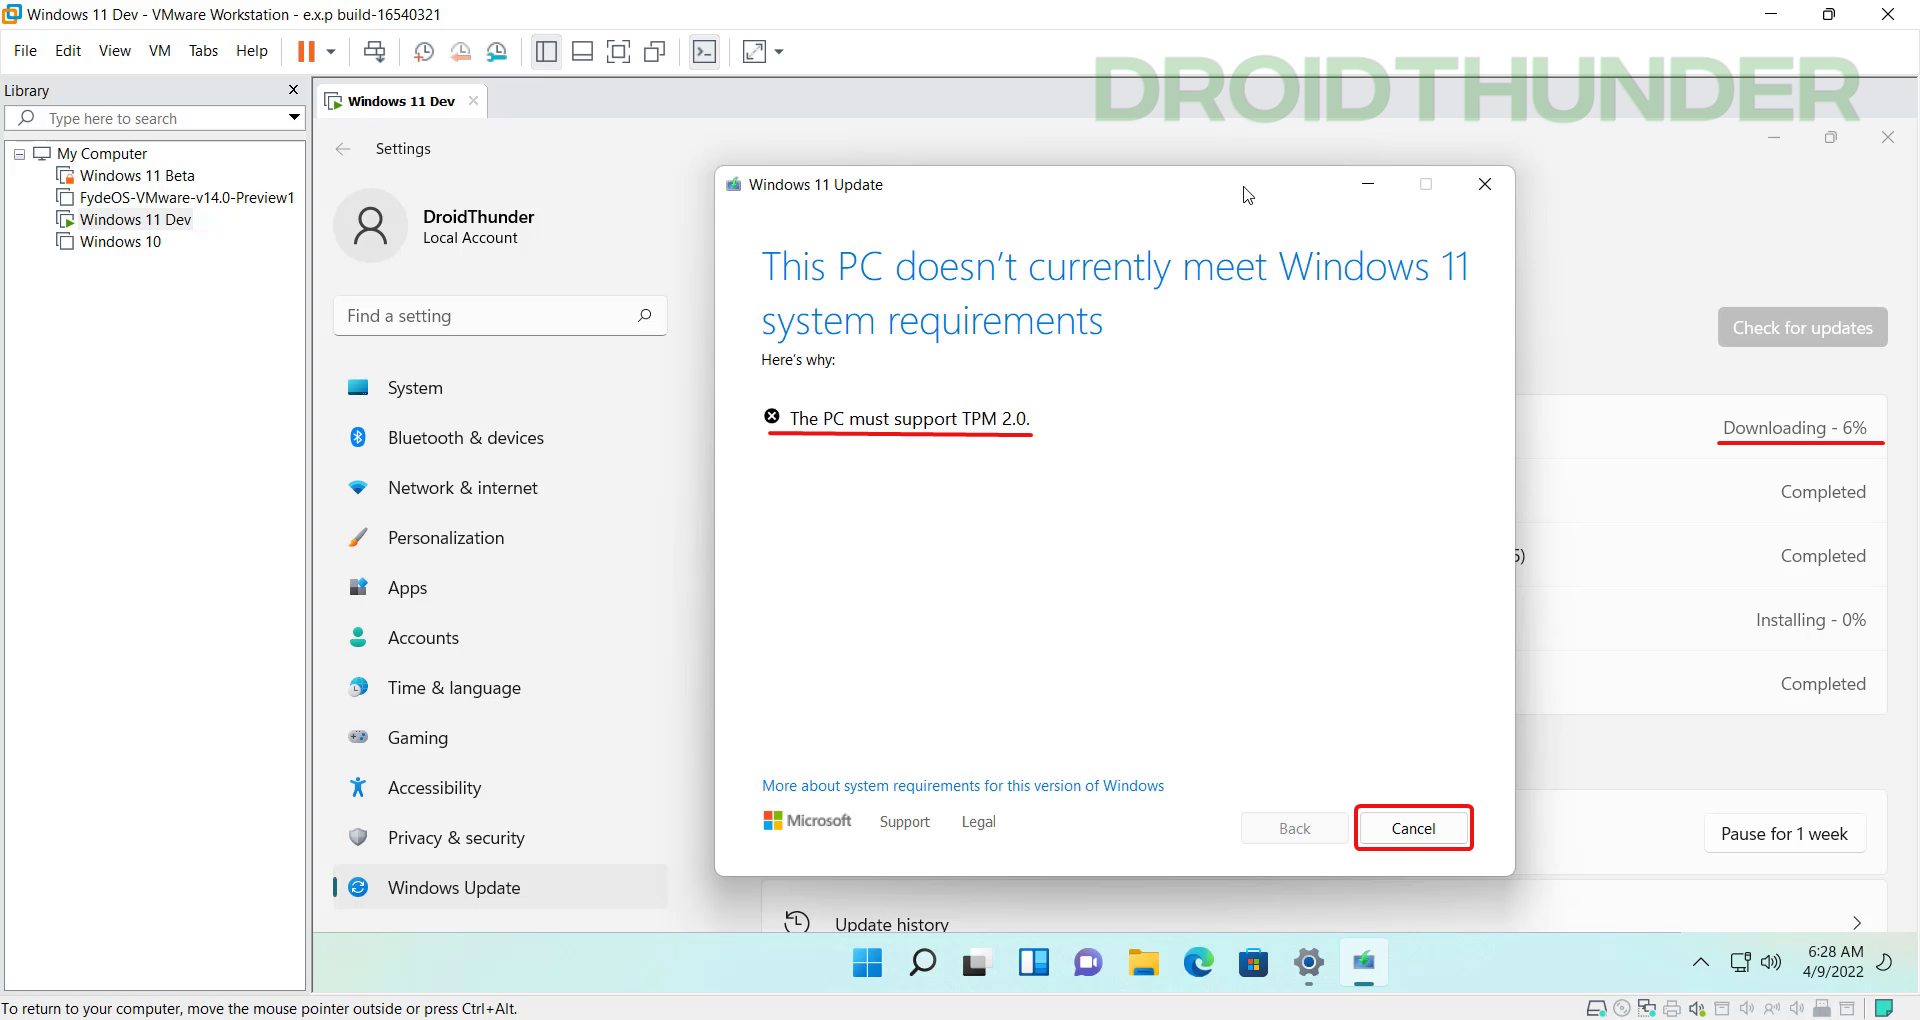This screenshot has height=1020, width=1920.
Task: Open Time & language settings
Action: point(500,688)
